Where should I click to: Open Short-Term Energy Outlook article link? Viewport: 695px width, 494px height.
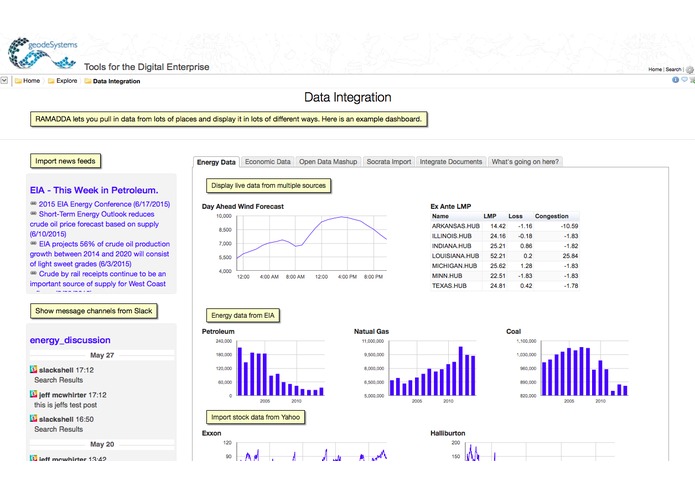pyautogui.click(x=94, y=224)
